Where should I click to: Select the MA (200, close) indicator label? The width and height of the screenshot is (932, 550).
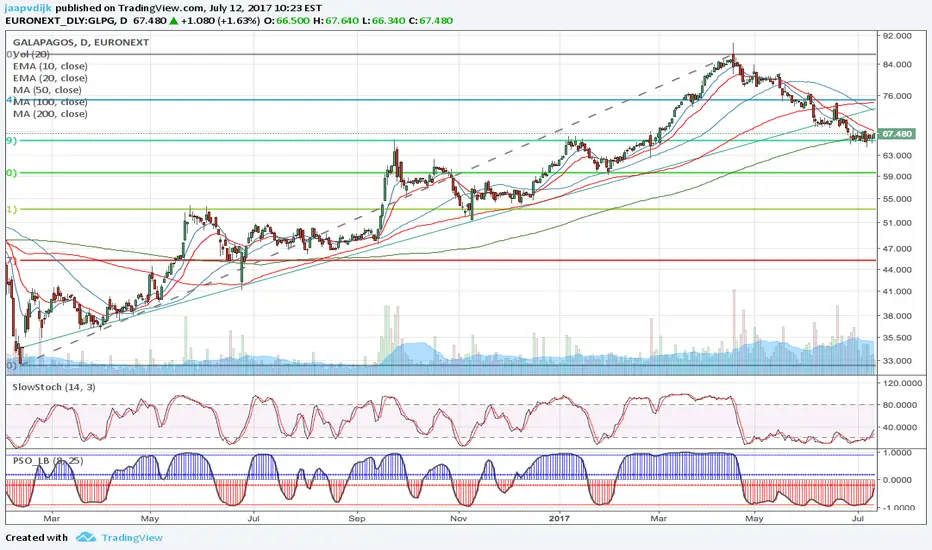pos(50,114)
